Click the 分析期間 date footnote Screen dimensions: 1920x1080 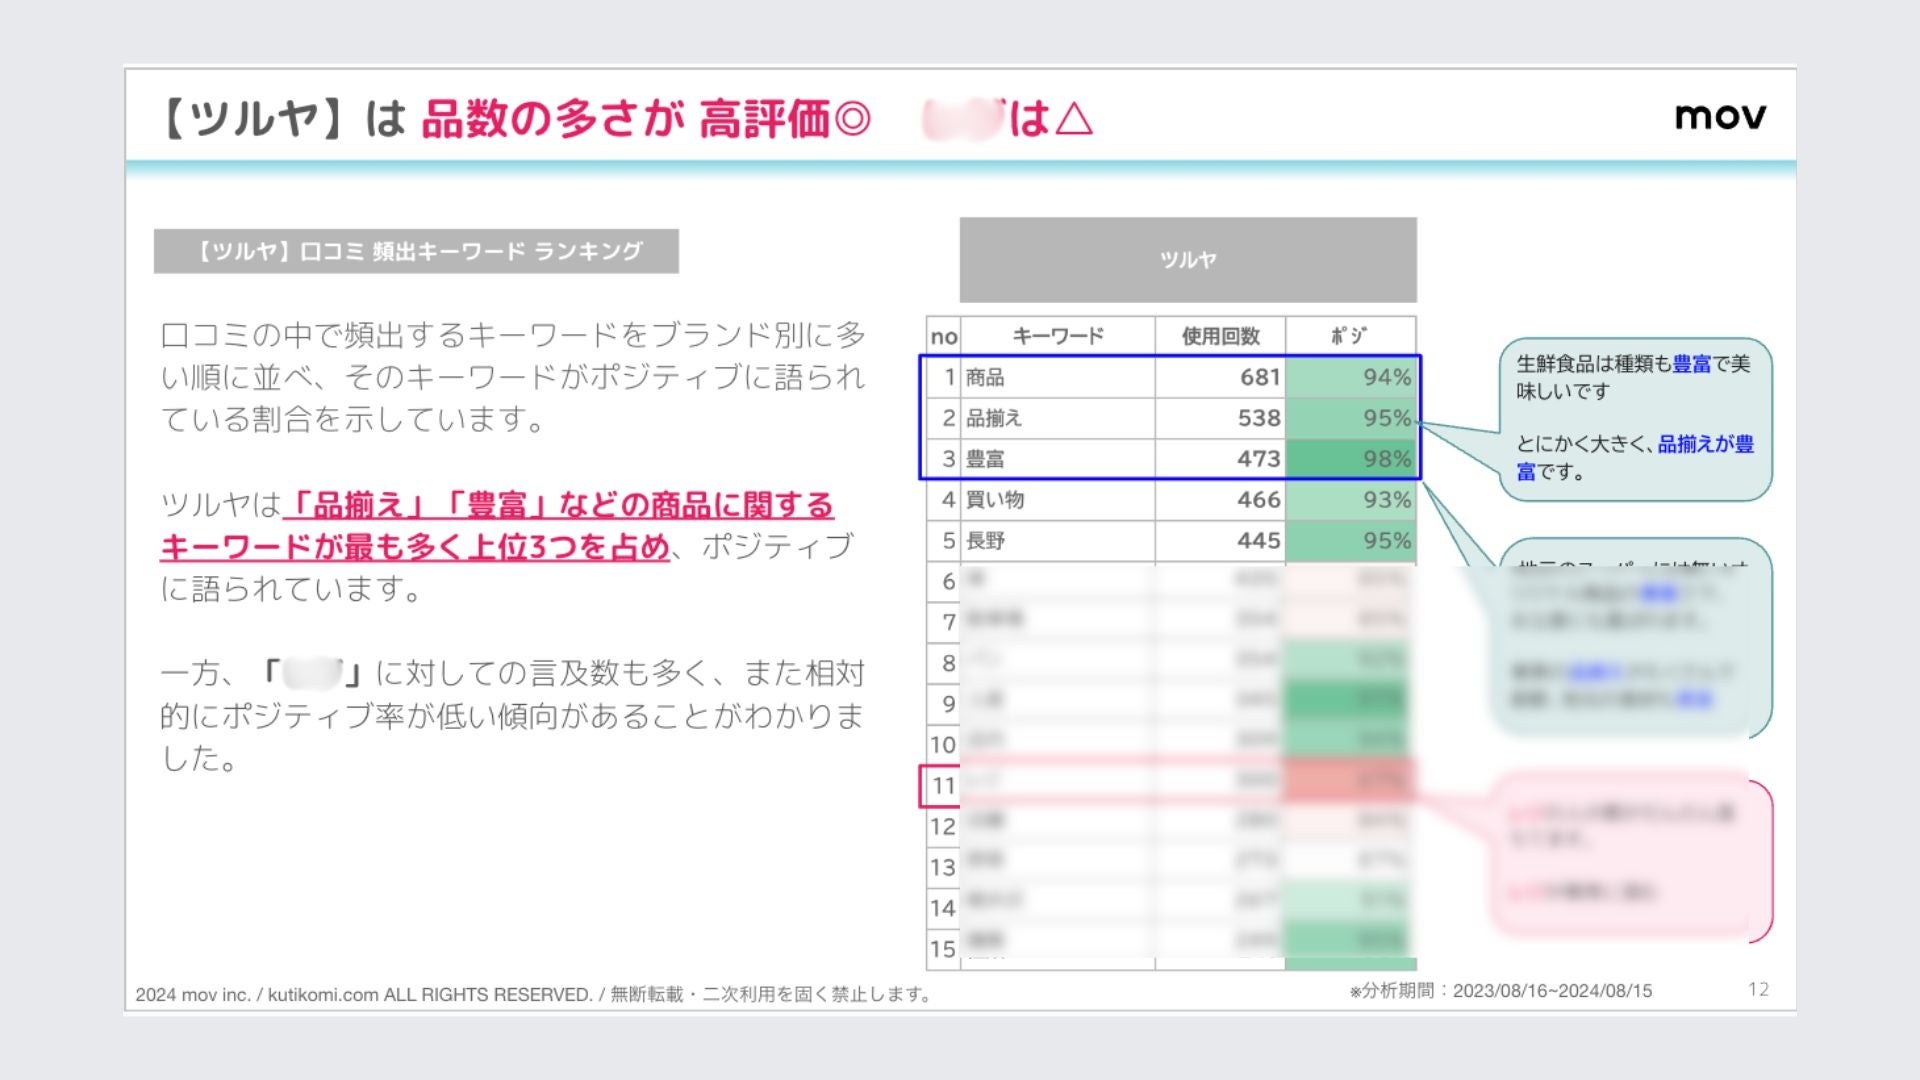click(1500, 991)
